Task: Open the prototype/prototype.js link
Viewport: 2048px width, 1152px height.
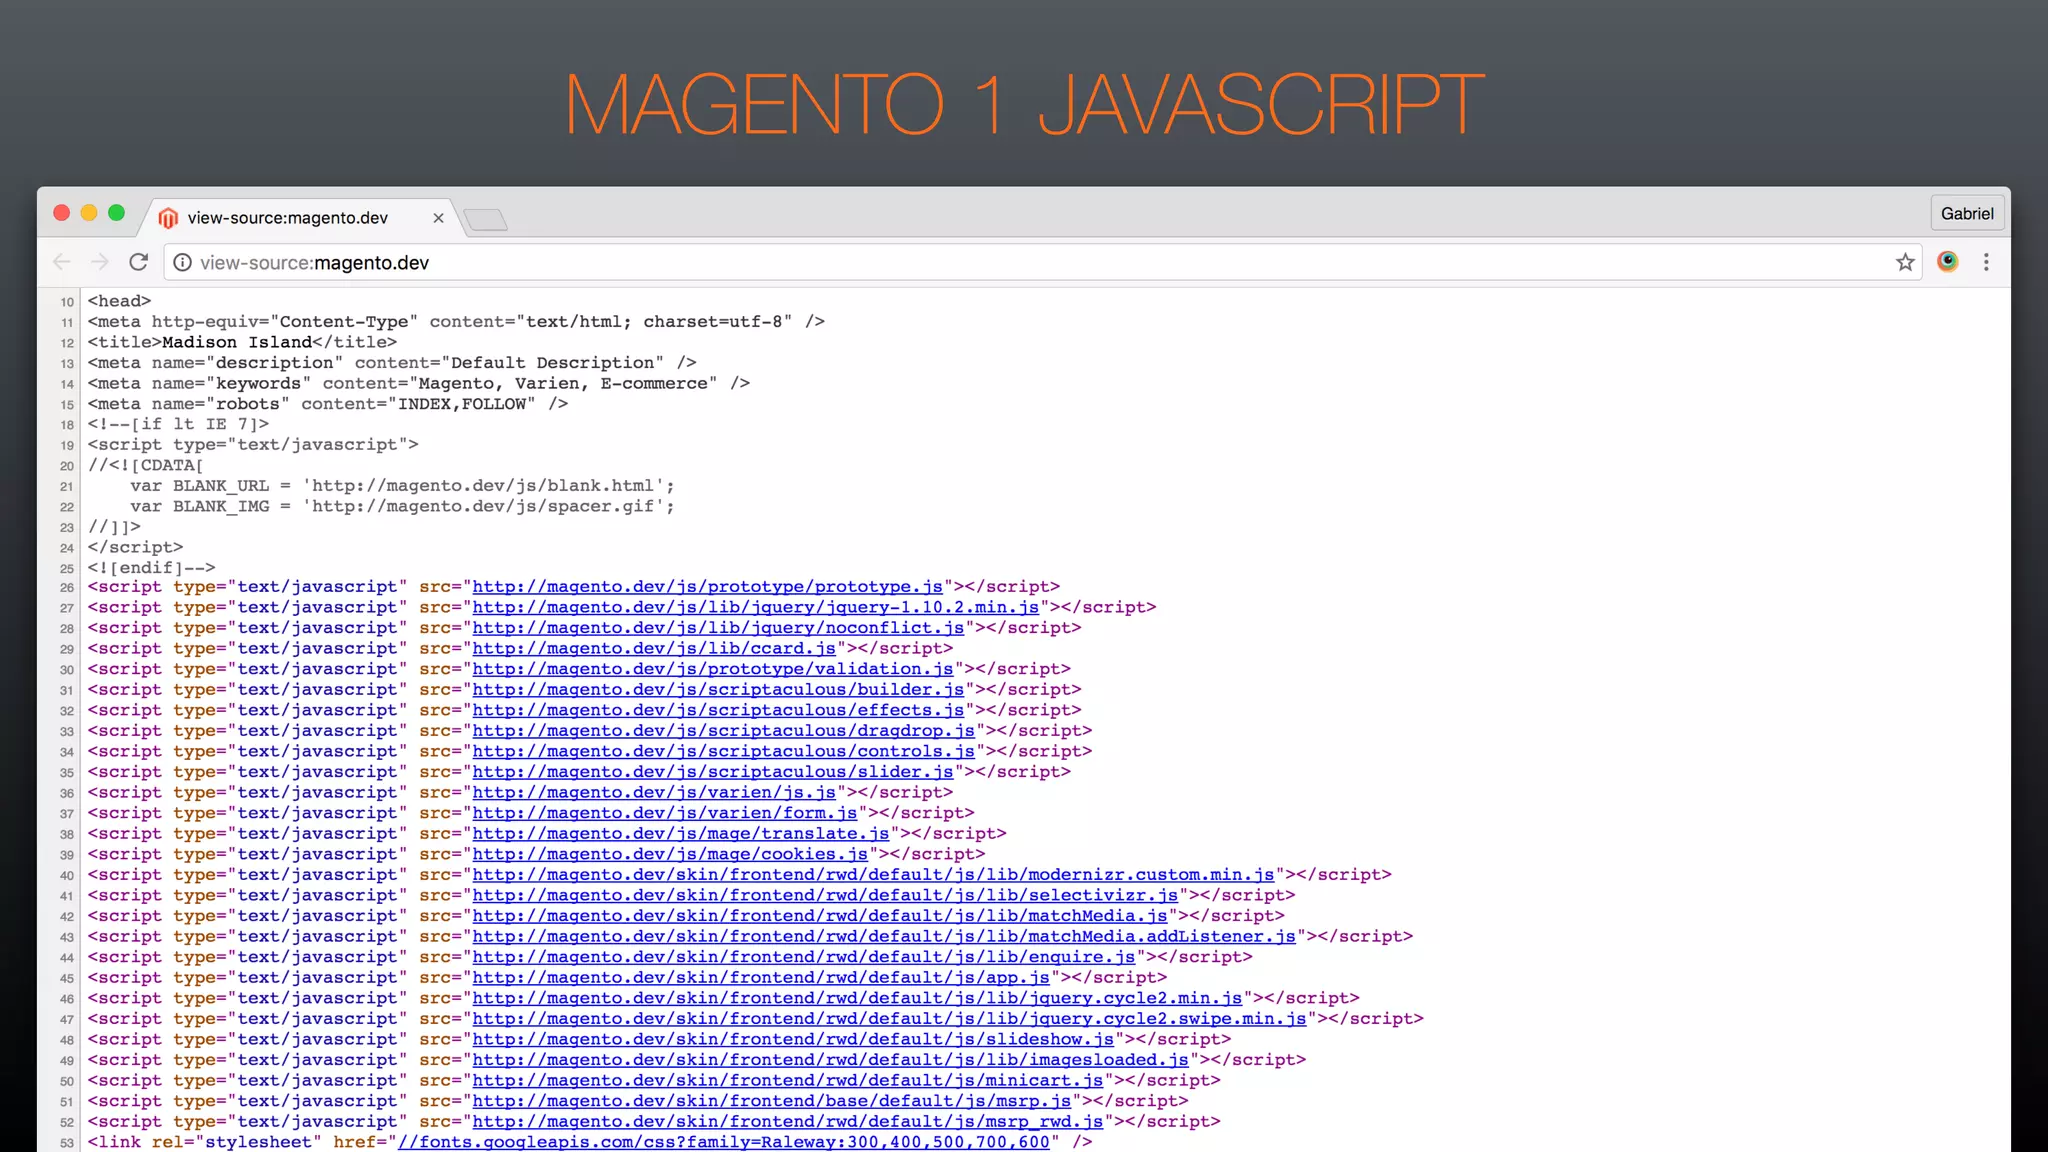Action: click(708, 587)
